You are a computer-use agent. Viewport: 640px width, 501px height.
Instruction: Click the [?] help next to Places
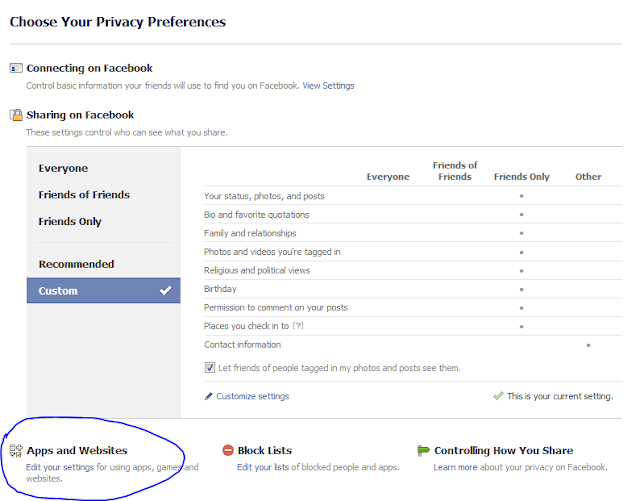(297, 326)
